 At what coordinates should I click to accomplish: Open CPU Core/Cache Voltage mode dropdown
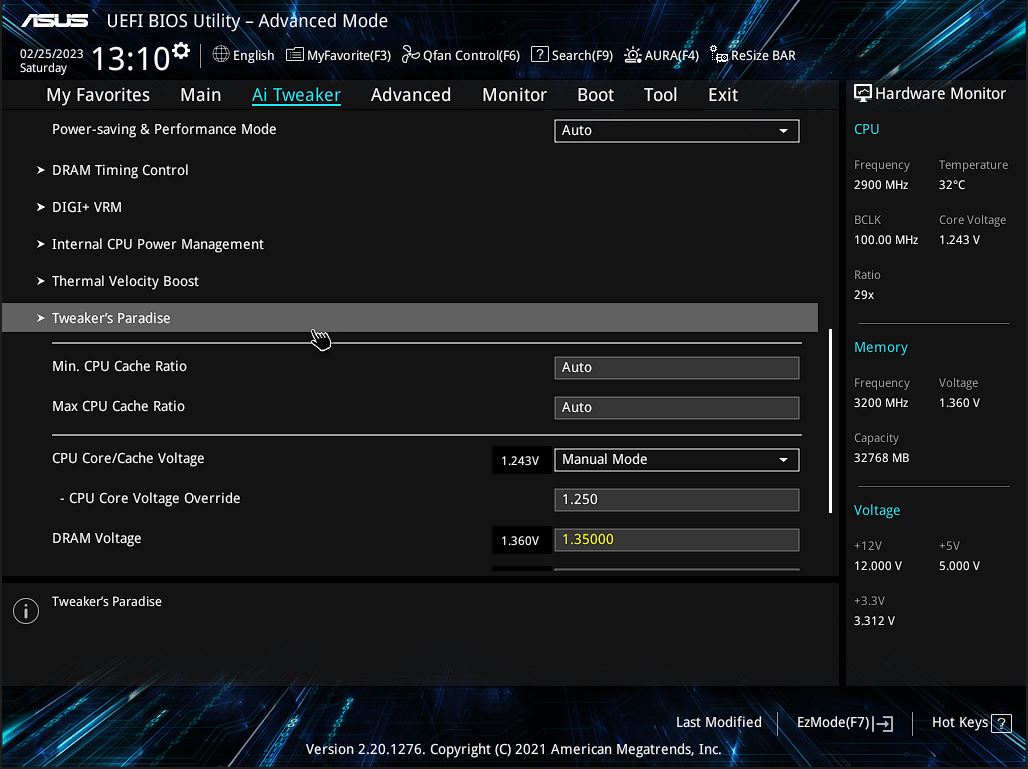pos(677,460)
